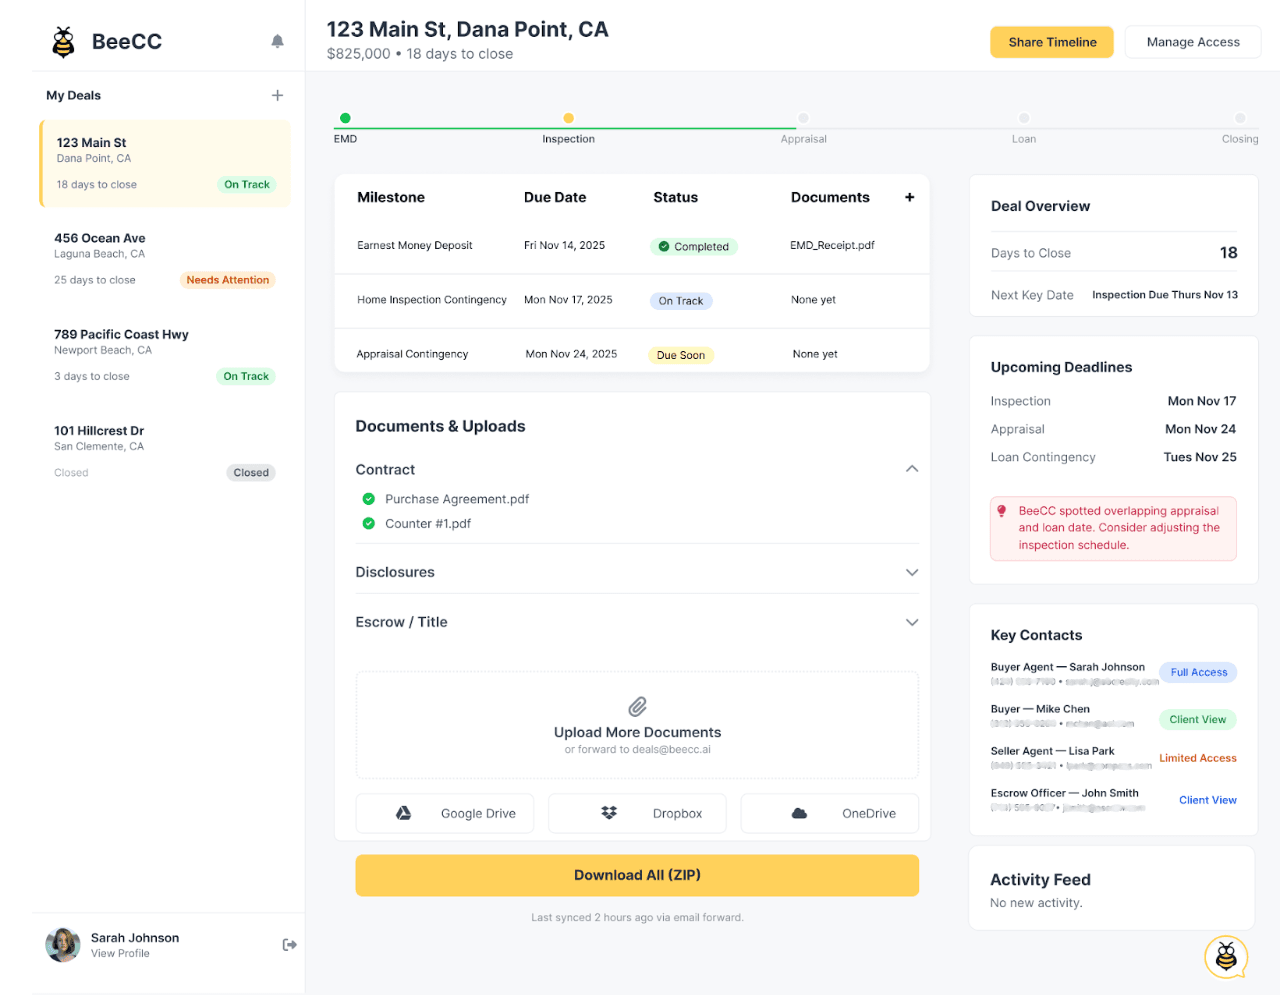Click the Upload More Documents dropzone

(x=637, y=724)
